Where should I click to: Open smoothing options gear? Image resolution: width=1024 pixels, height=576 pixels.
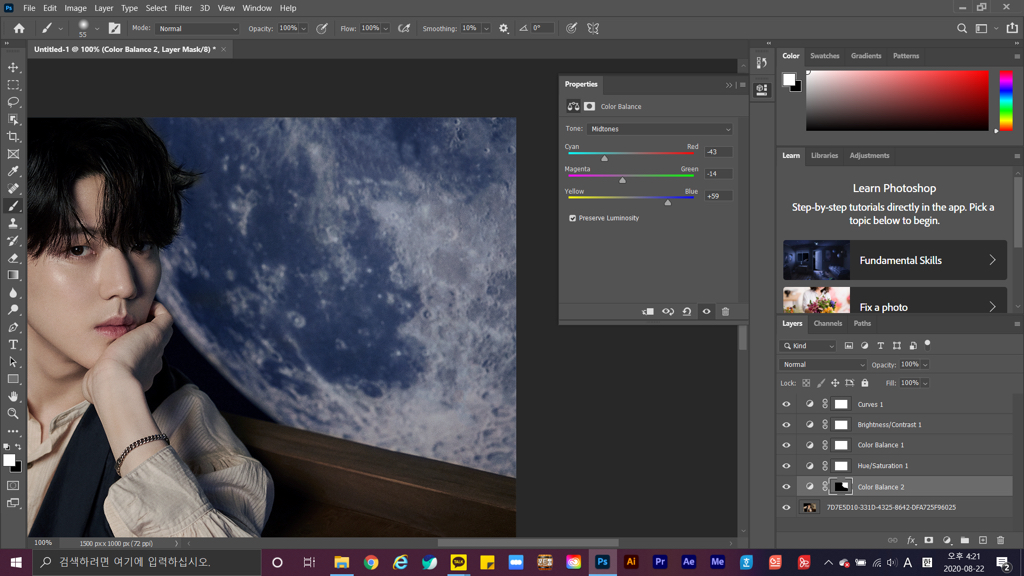[x=504, y=28]
